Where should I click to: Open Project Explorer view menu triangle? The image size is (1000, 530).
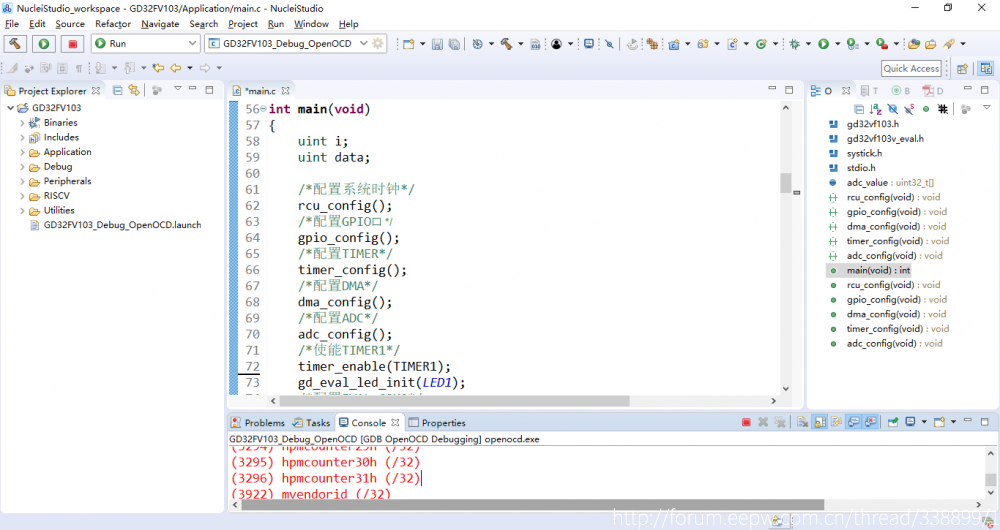tap(178, 89)
